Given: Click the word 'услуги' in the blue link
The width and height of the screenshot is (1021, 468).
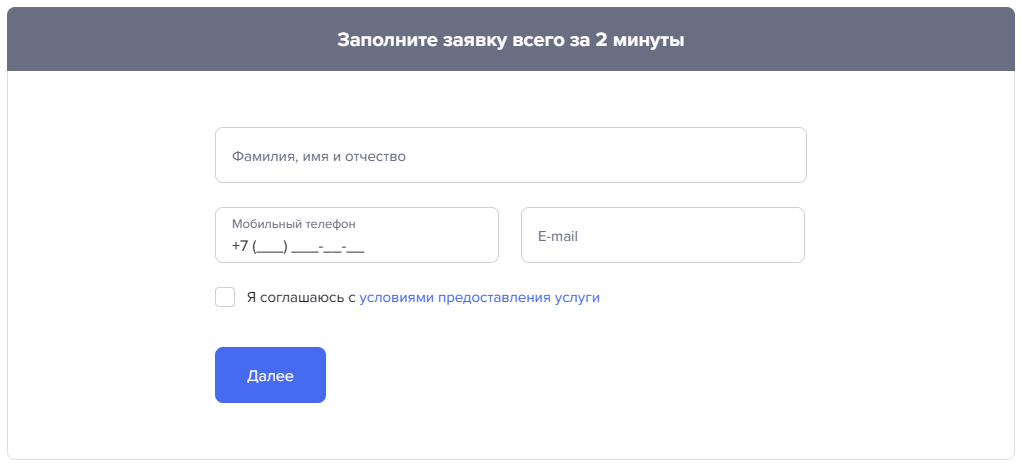Looking at the screenshot, I should (x=577, y=298).
